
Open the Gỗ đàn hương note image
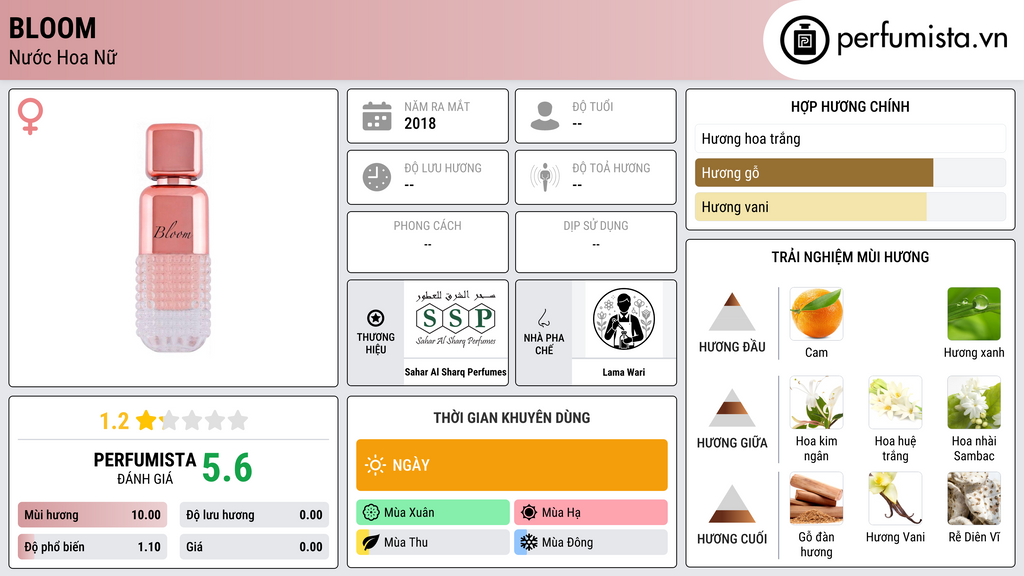pyautogui.click(x=816, y=498)
